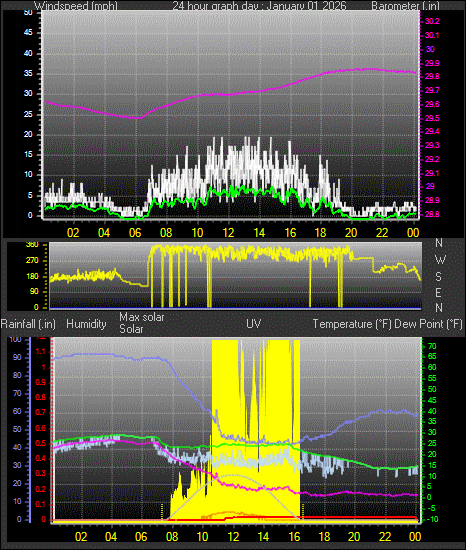Select the 15 mark on the windspeed axis
Screen dimensions: 466x550
click(x=28, y=155)
